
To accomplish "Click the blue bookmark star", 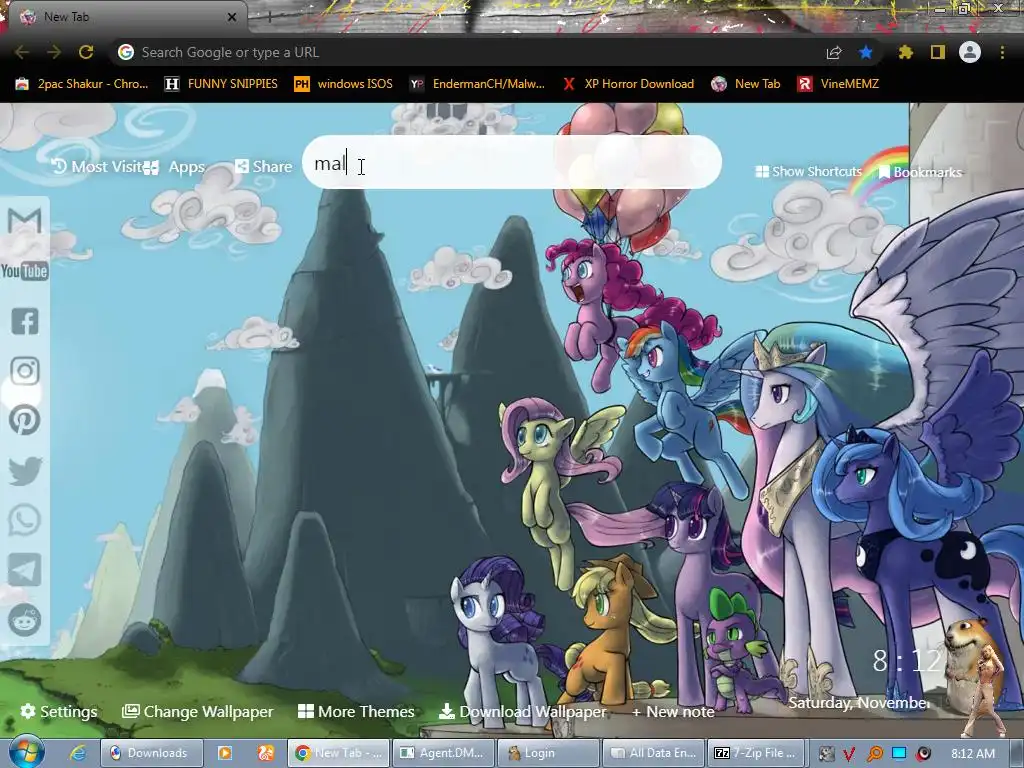I will pos(866,52).
